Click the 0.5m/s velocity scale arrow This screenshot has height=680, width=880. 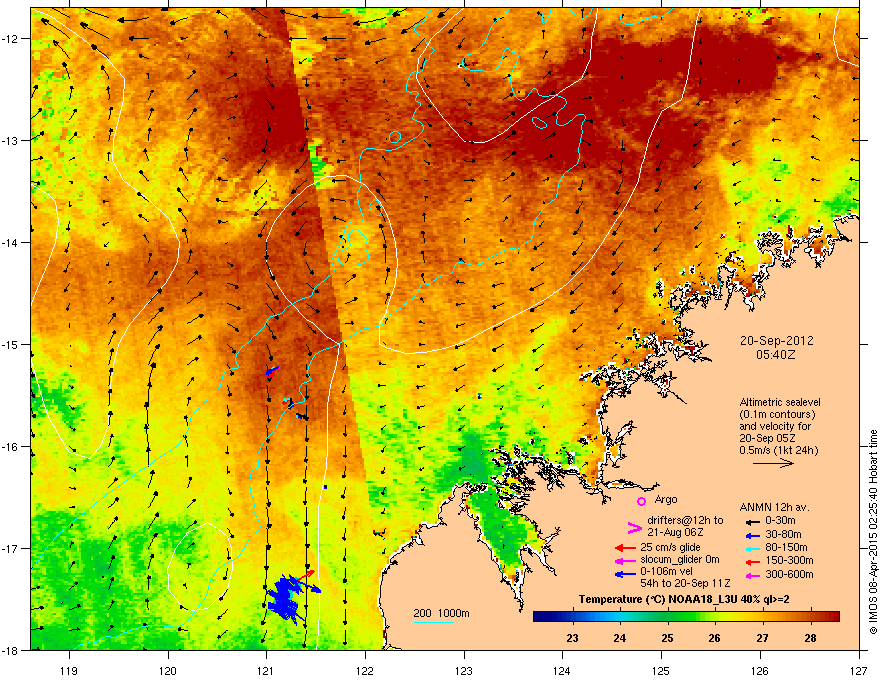773,463
